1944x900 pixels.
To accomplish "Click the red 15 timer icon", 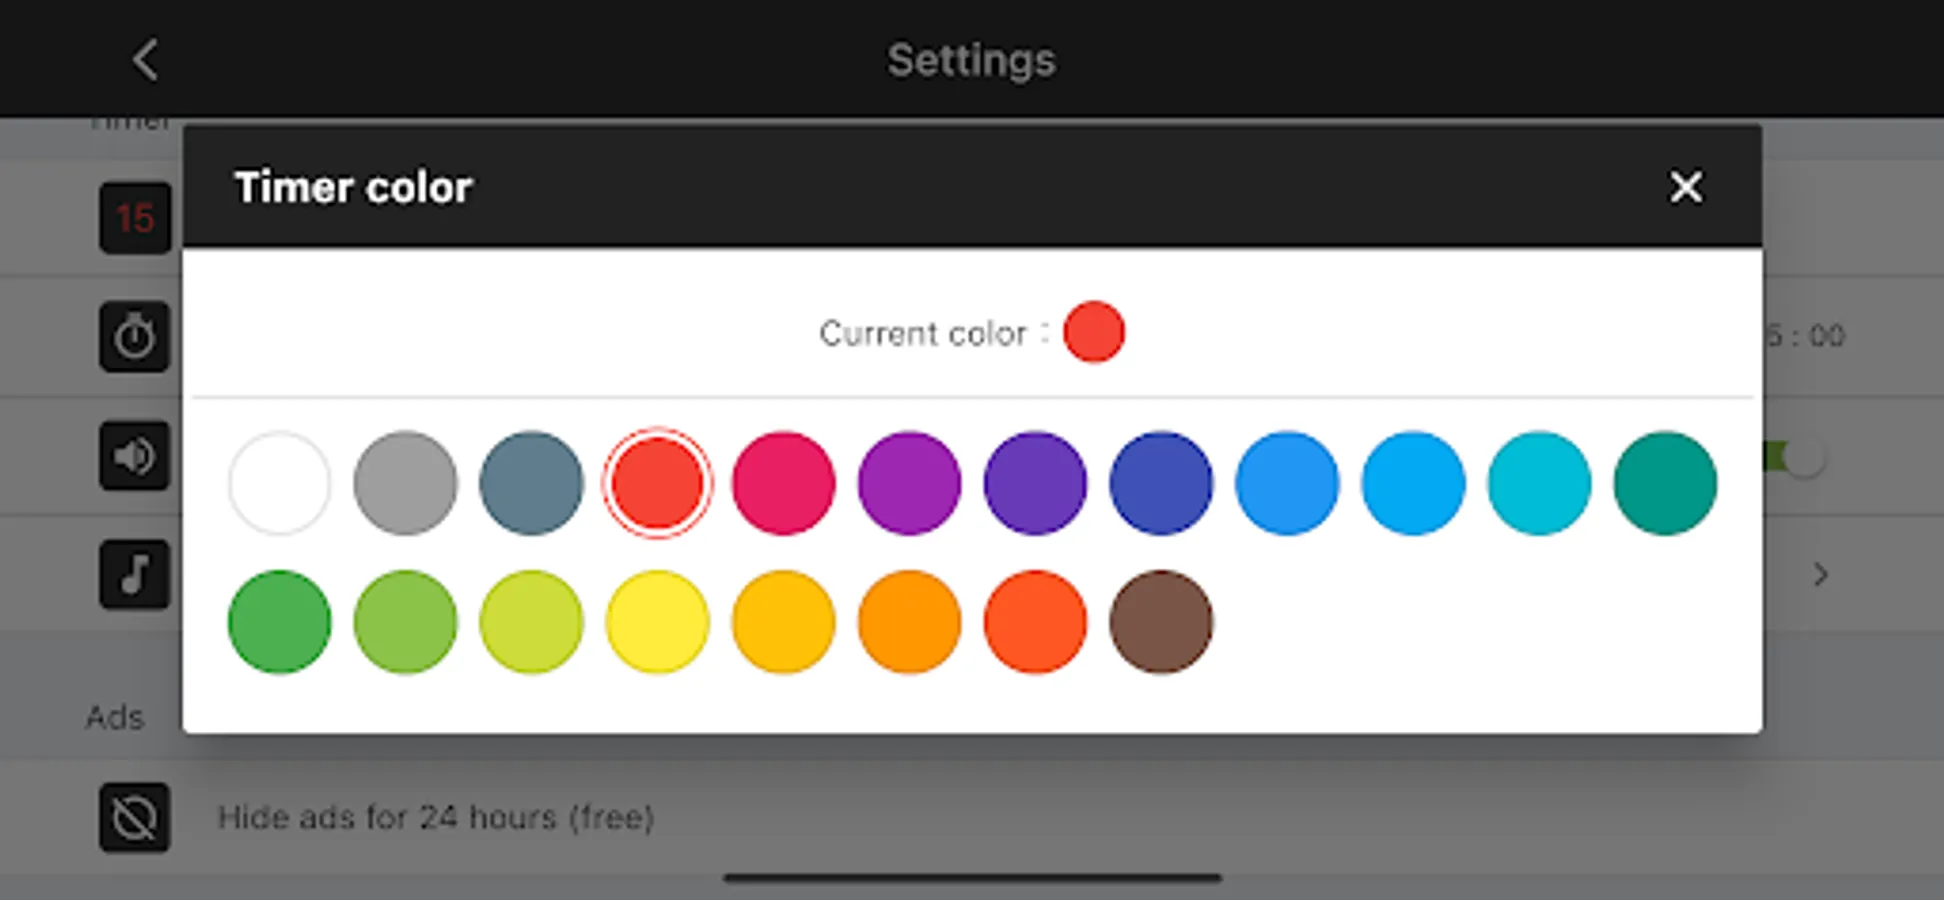I will (x=134, y=218).
